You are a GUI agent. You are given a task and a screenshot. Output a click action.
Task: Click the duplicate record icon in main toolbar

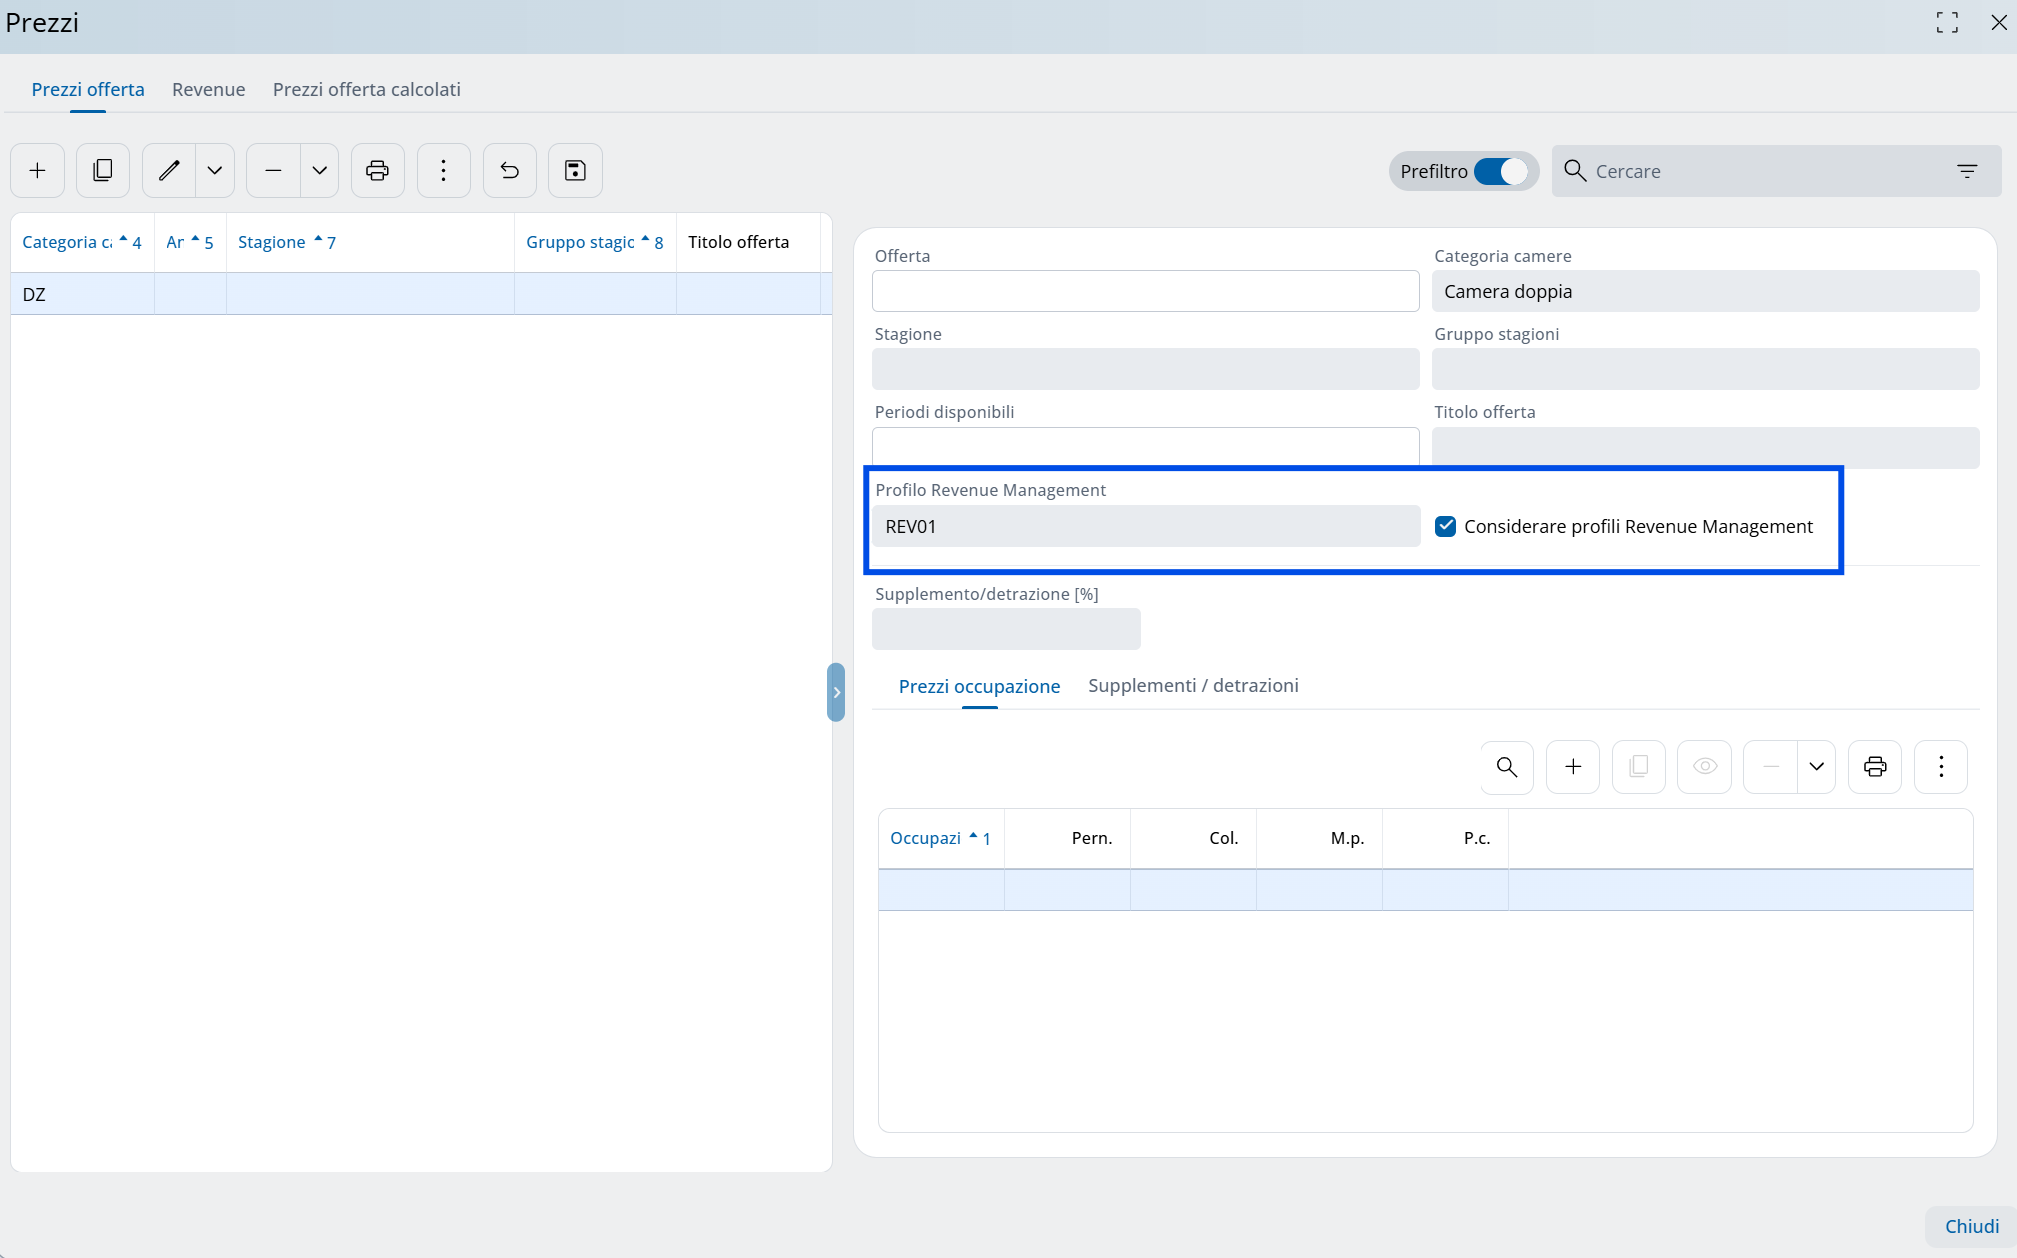pyautogui.click(x=103, y=171)
